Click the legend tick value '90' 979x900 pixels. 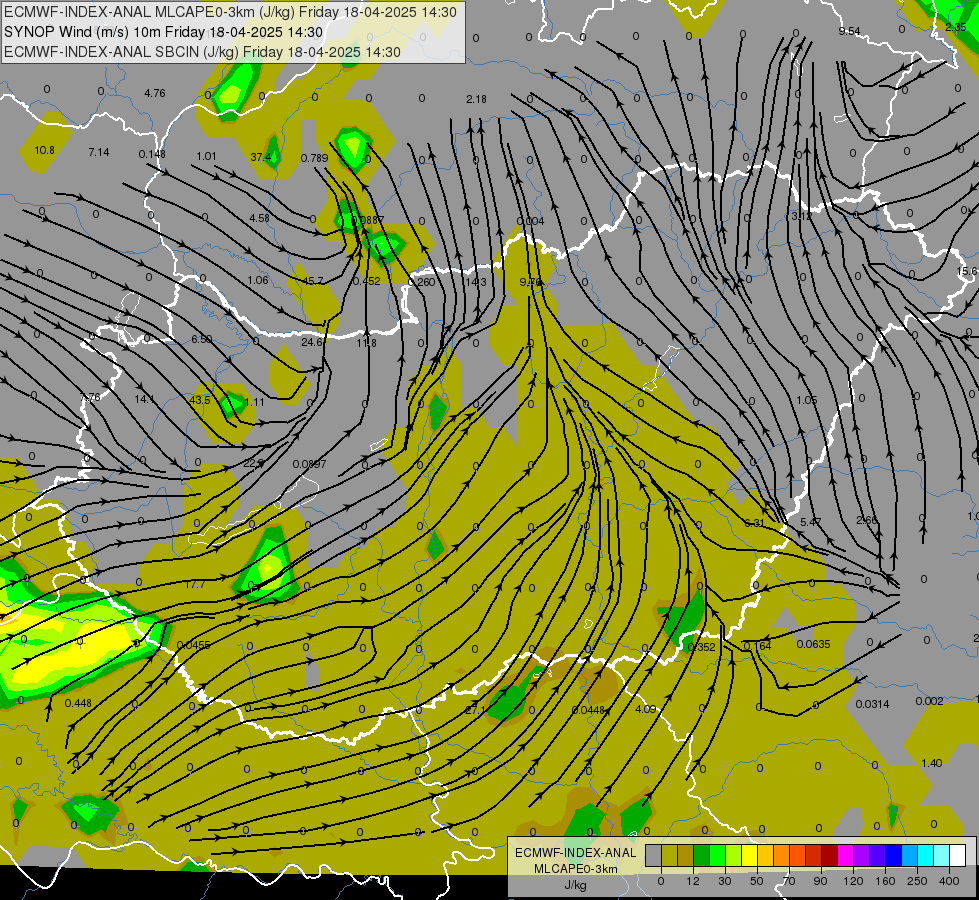point(820,881)
